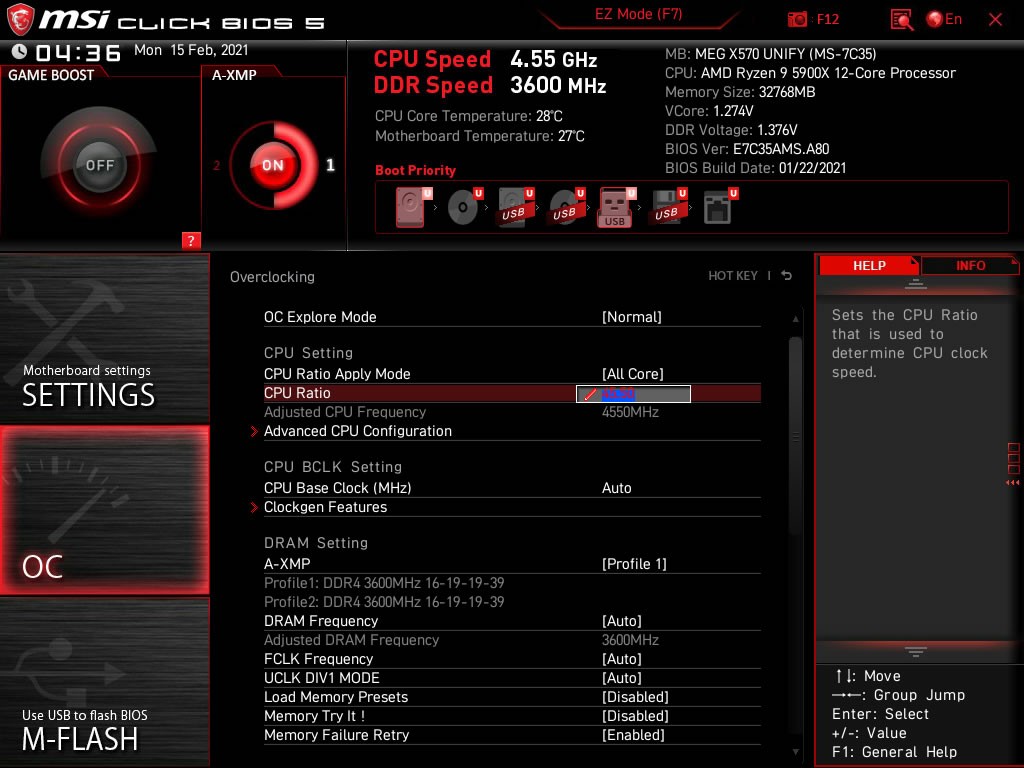This screenshot has width=1024, height=768.
Task: Click the system time 04:36
Action: [x=78, y=52]
